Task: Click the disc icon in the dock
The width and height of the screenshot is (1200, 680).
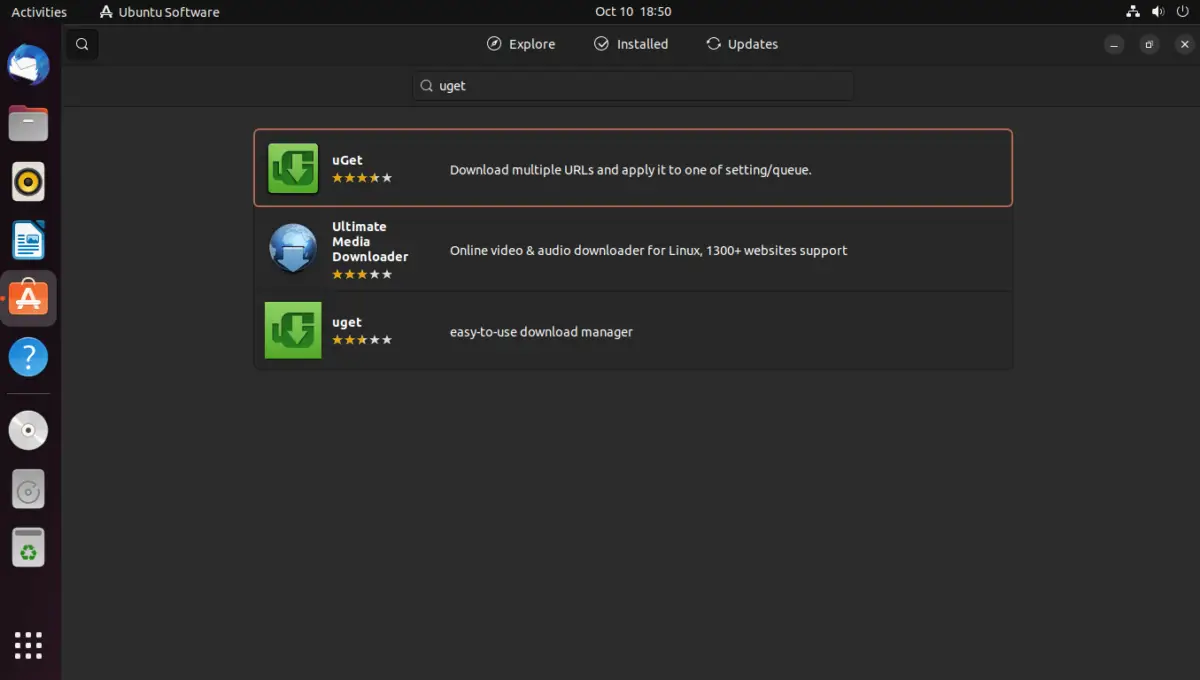Action: 28,431
